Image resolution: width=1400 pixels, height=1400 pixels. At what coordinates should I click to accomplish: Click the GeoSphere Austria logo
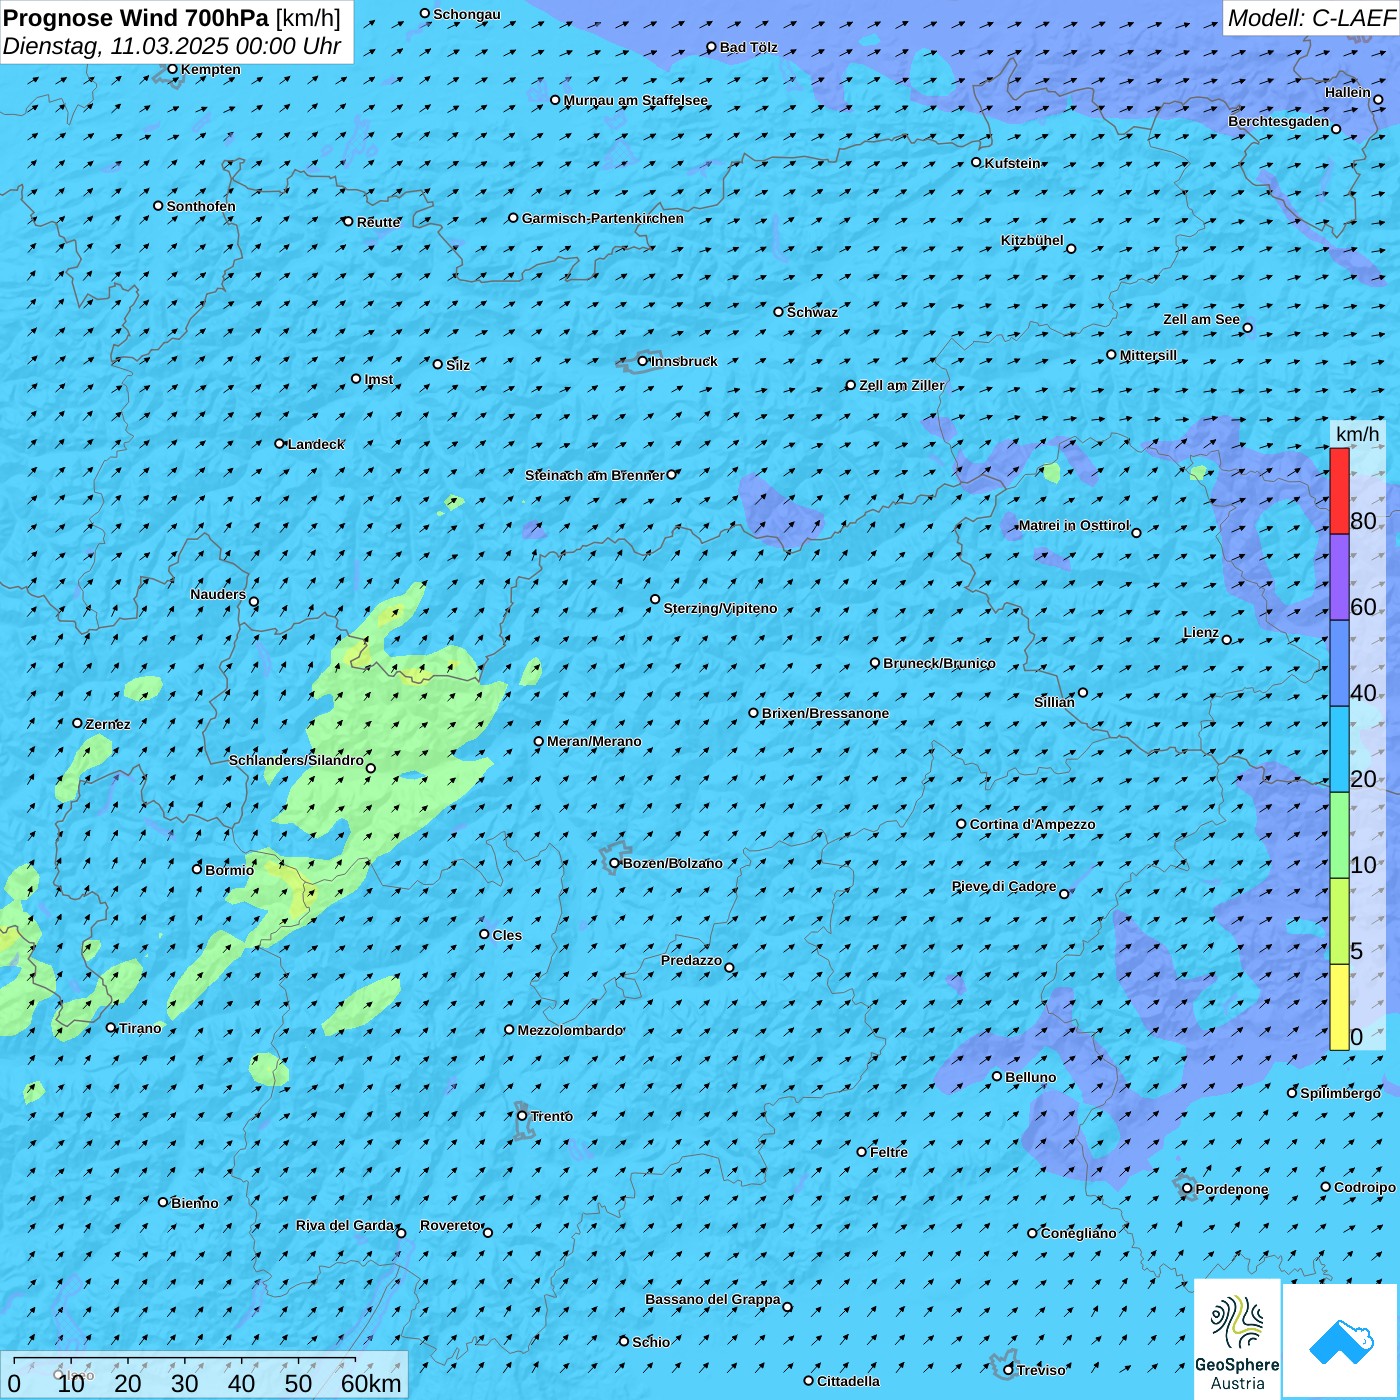pyautogui.click(x=1237, y=1339)
